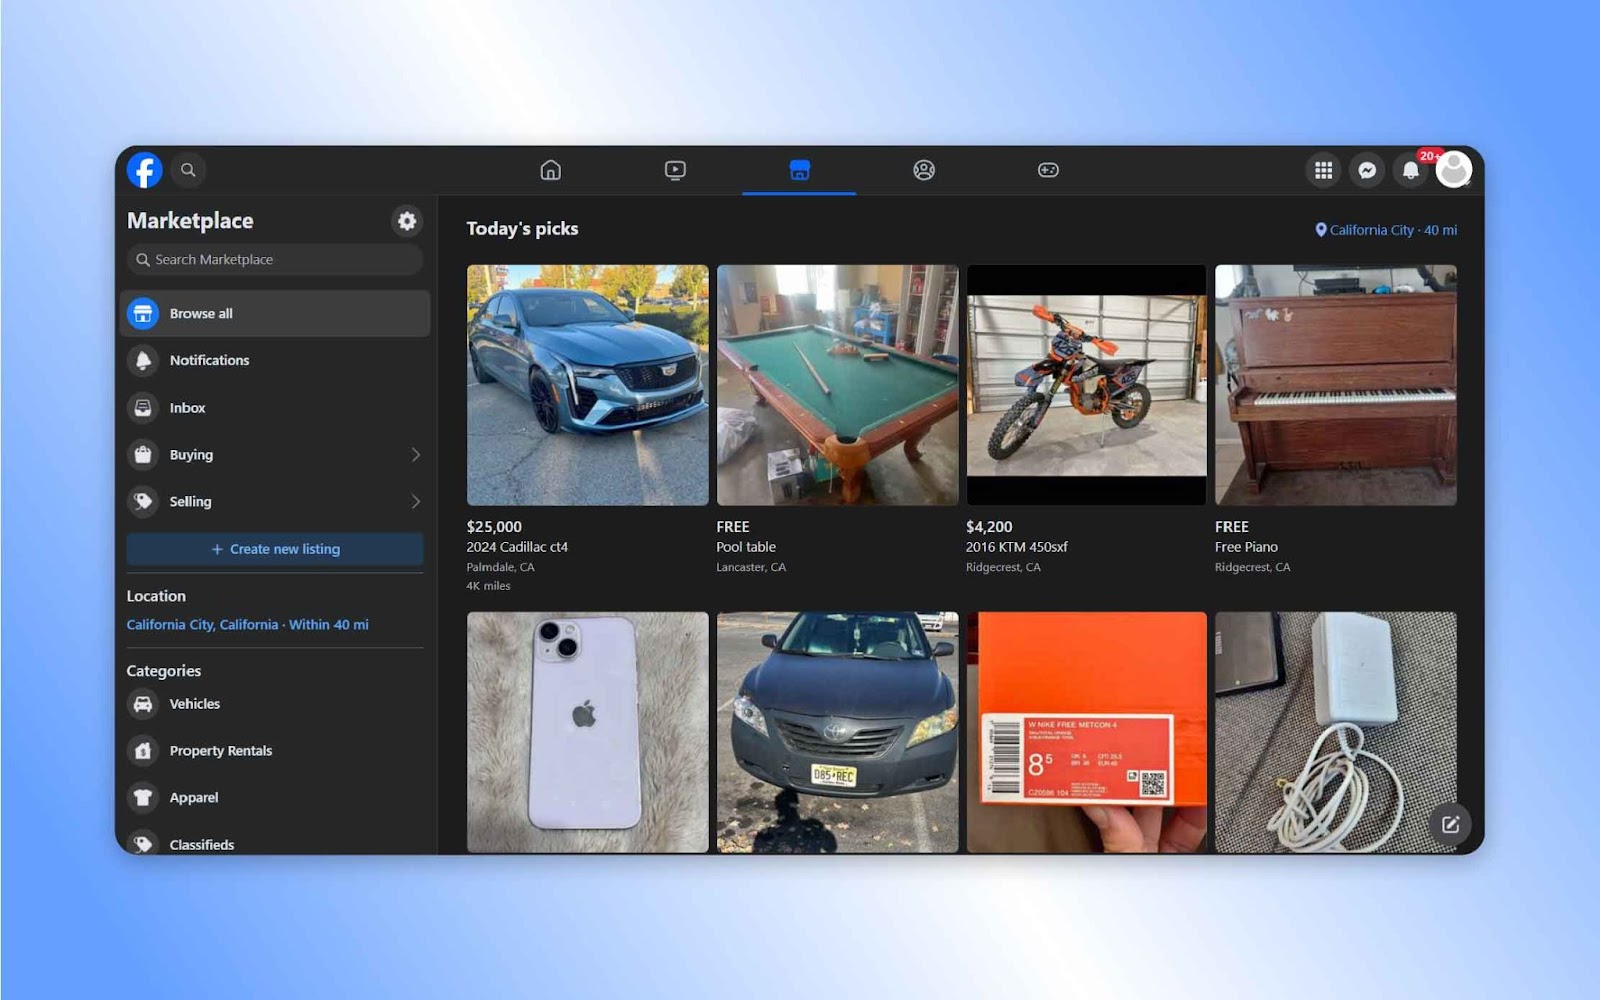Click the Facebook logo icon
Viewport: 1600px width, 1000px height.
pos(144,170)
